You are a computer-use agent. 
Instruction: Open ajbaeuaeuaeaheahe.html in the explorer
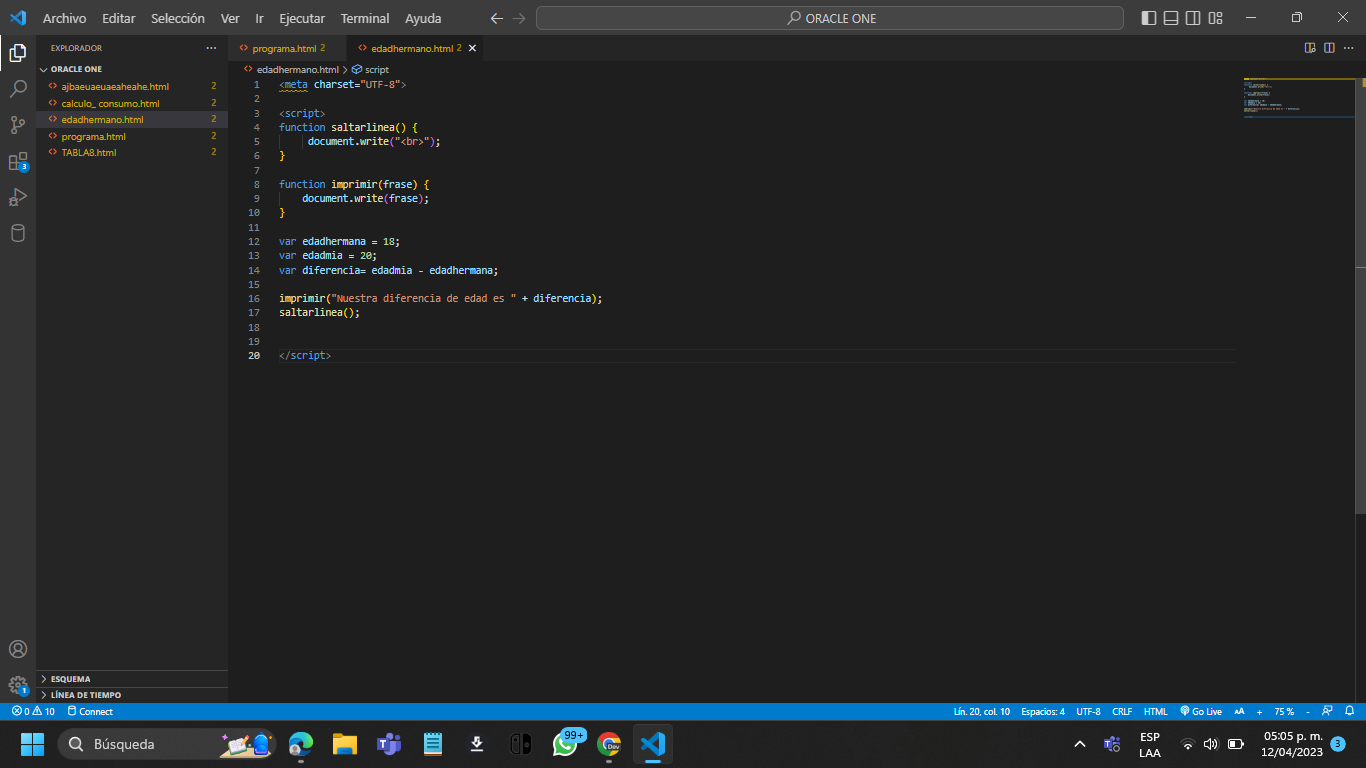coord(132,87)
